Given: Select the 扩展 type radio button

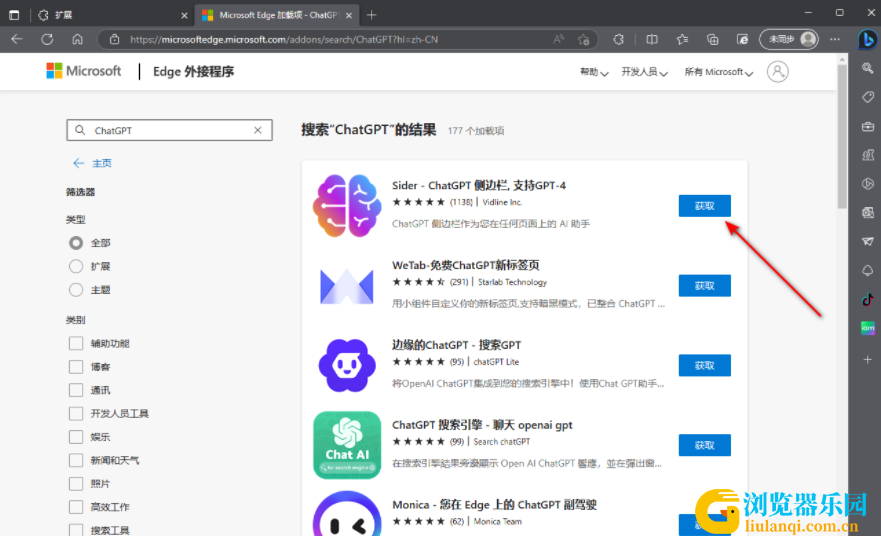Looking at the screenshot, I should pyautogui.click(x=76, y=266).
